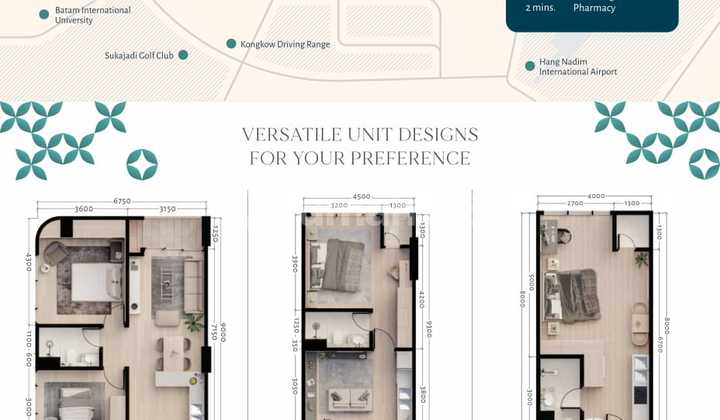
Task: Click the left diamond star ornament icon
Action: (141, 164)
